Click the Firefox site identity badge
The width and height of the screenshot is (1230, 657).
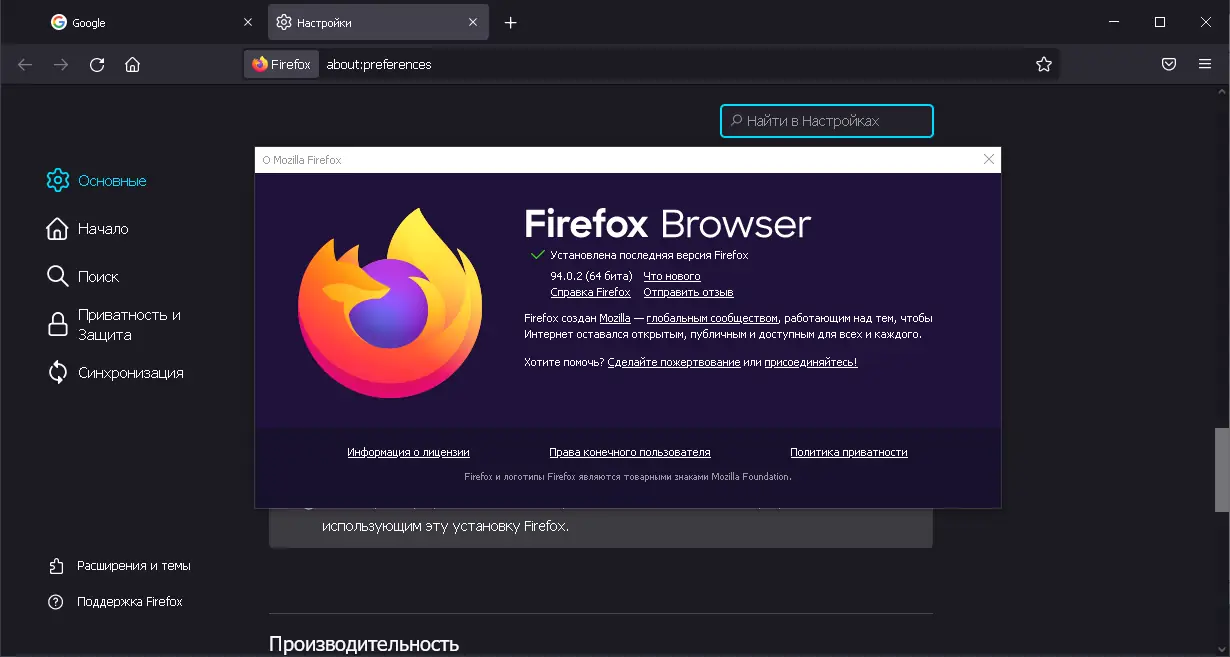(x=281, y=64)
